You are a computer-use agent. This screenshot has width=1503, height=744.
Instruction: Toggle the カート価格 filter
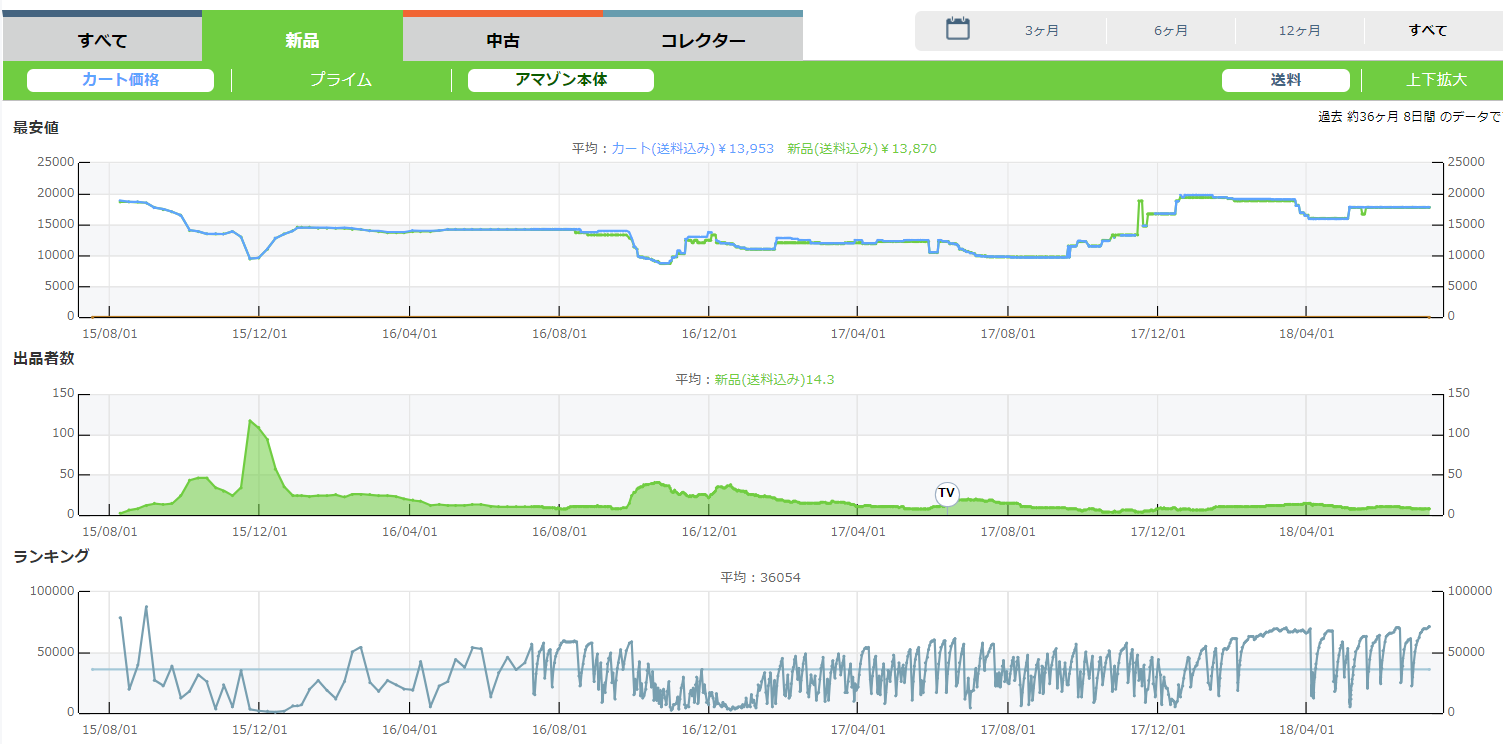click(120, 80)
